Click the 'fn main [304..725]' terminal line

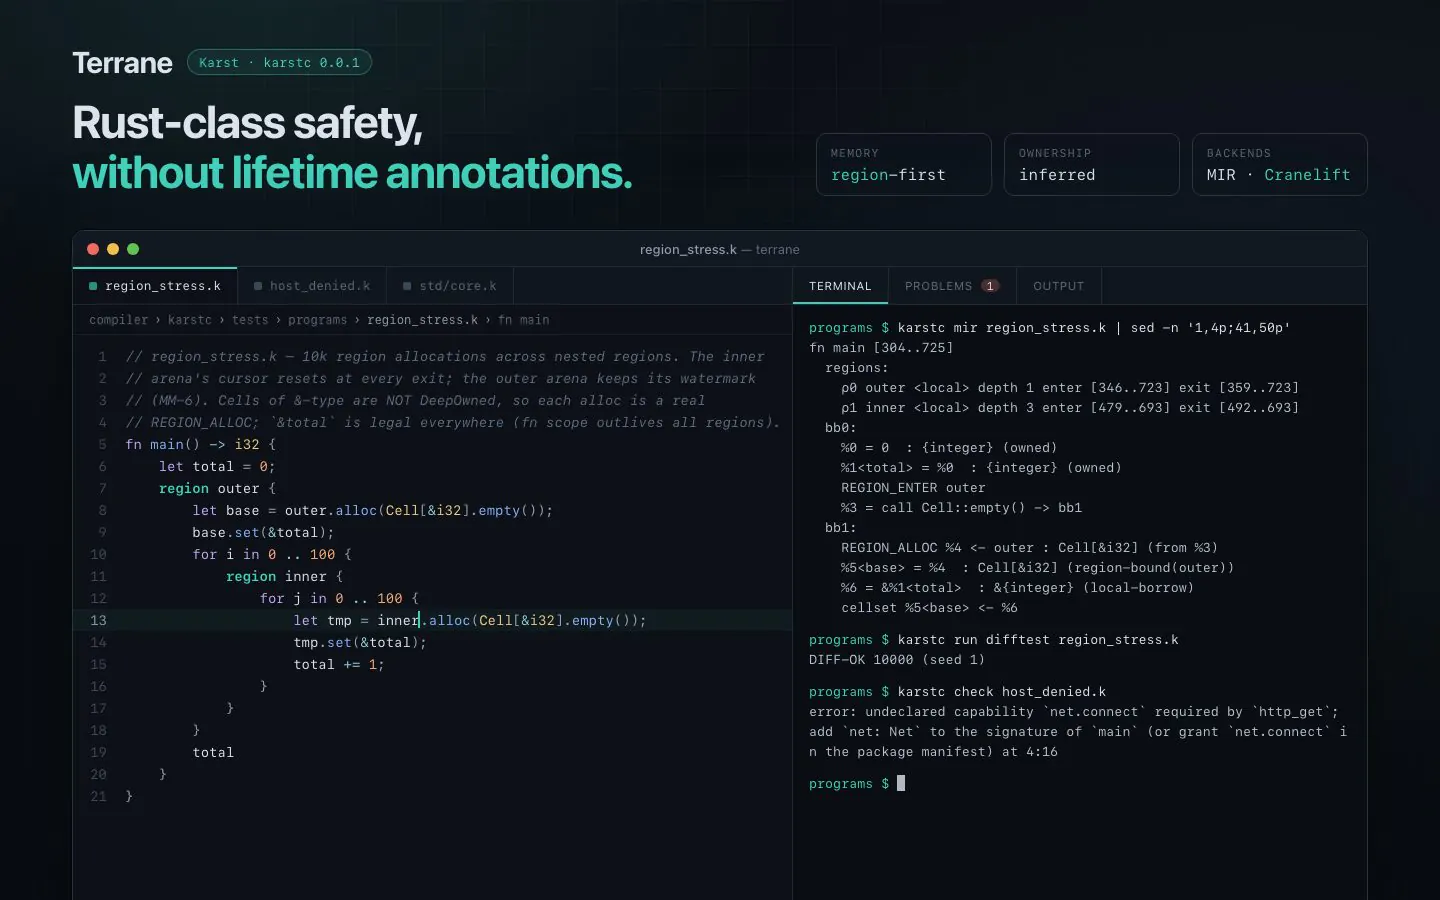click(x=881, y=348)
